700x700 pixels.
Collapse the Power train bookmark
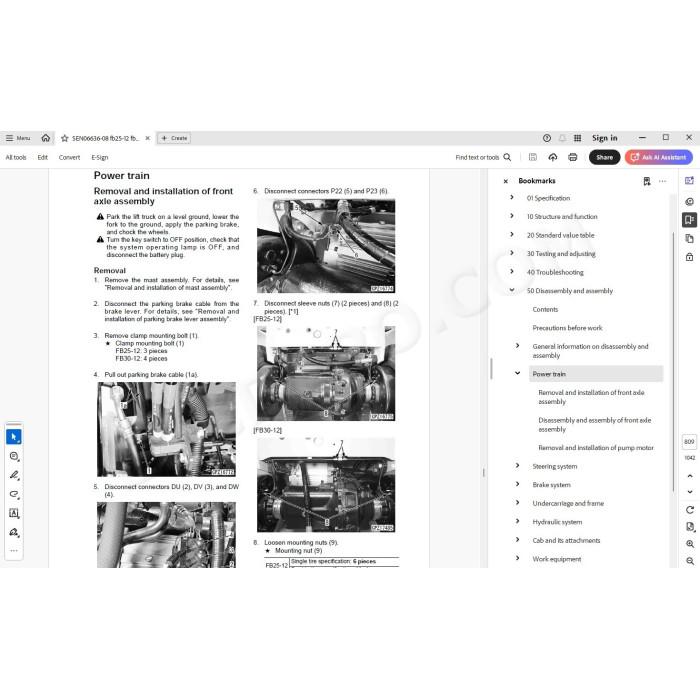[x=517, y=373]
